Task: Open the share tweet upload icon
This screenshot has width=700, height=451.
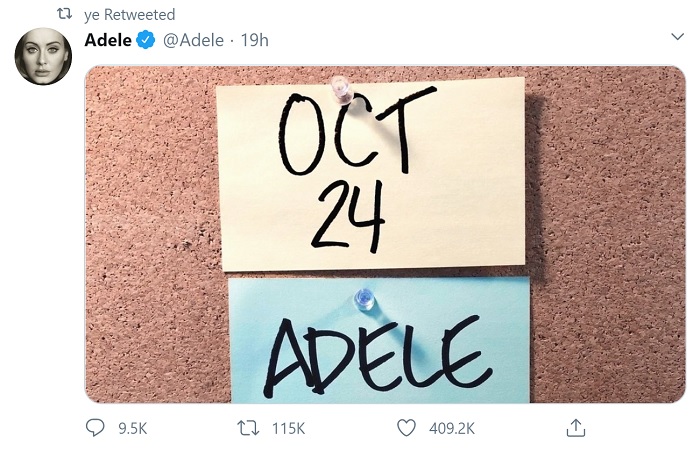Action: click(575, 428)
